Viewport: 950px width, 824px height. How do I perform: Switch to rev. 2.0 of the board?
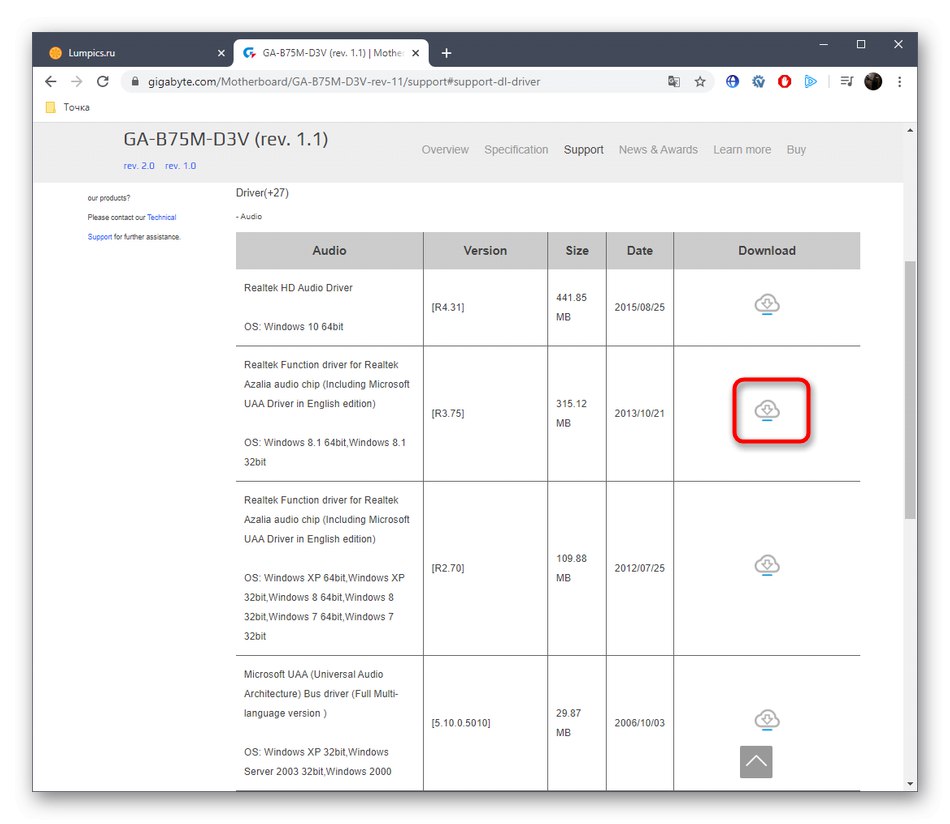(x=139, y=165)
